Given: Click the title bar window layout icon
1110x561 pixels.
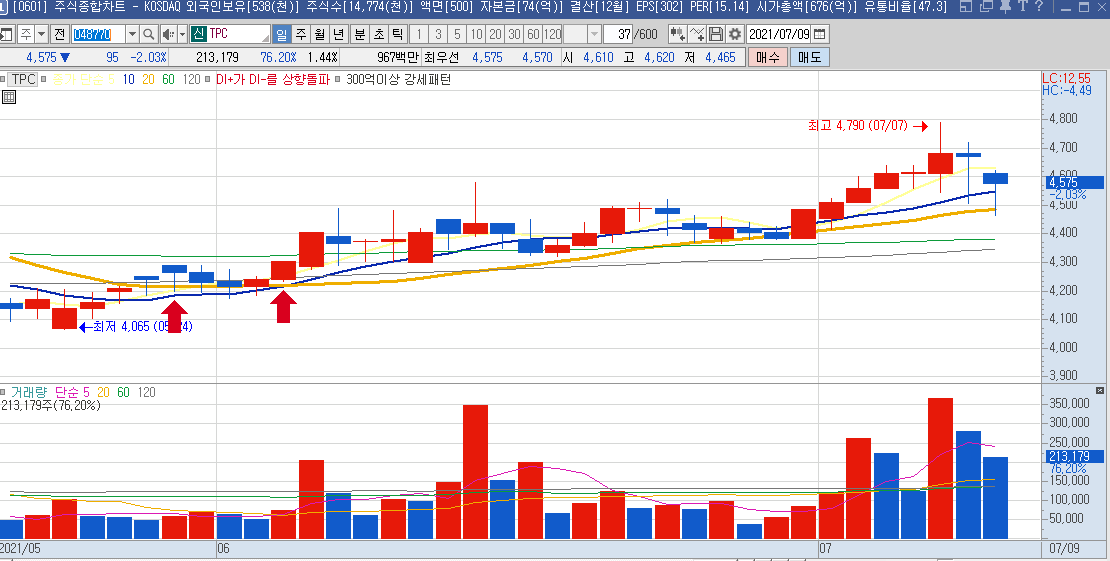Looking at the screenshot, I should [x=968, y=7].
